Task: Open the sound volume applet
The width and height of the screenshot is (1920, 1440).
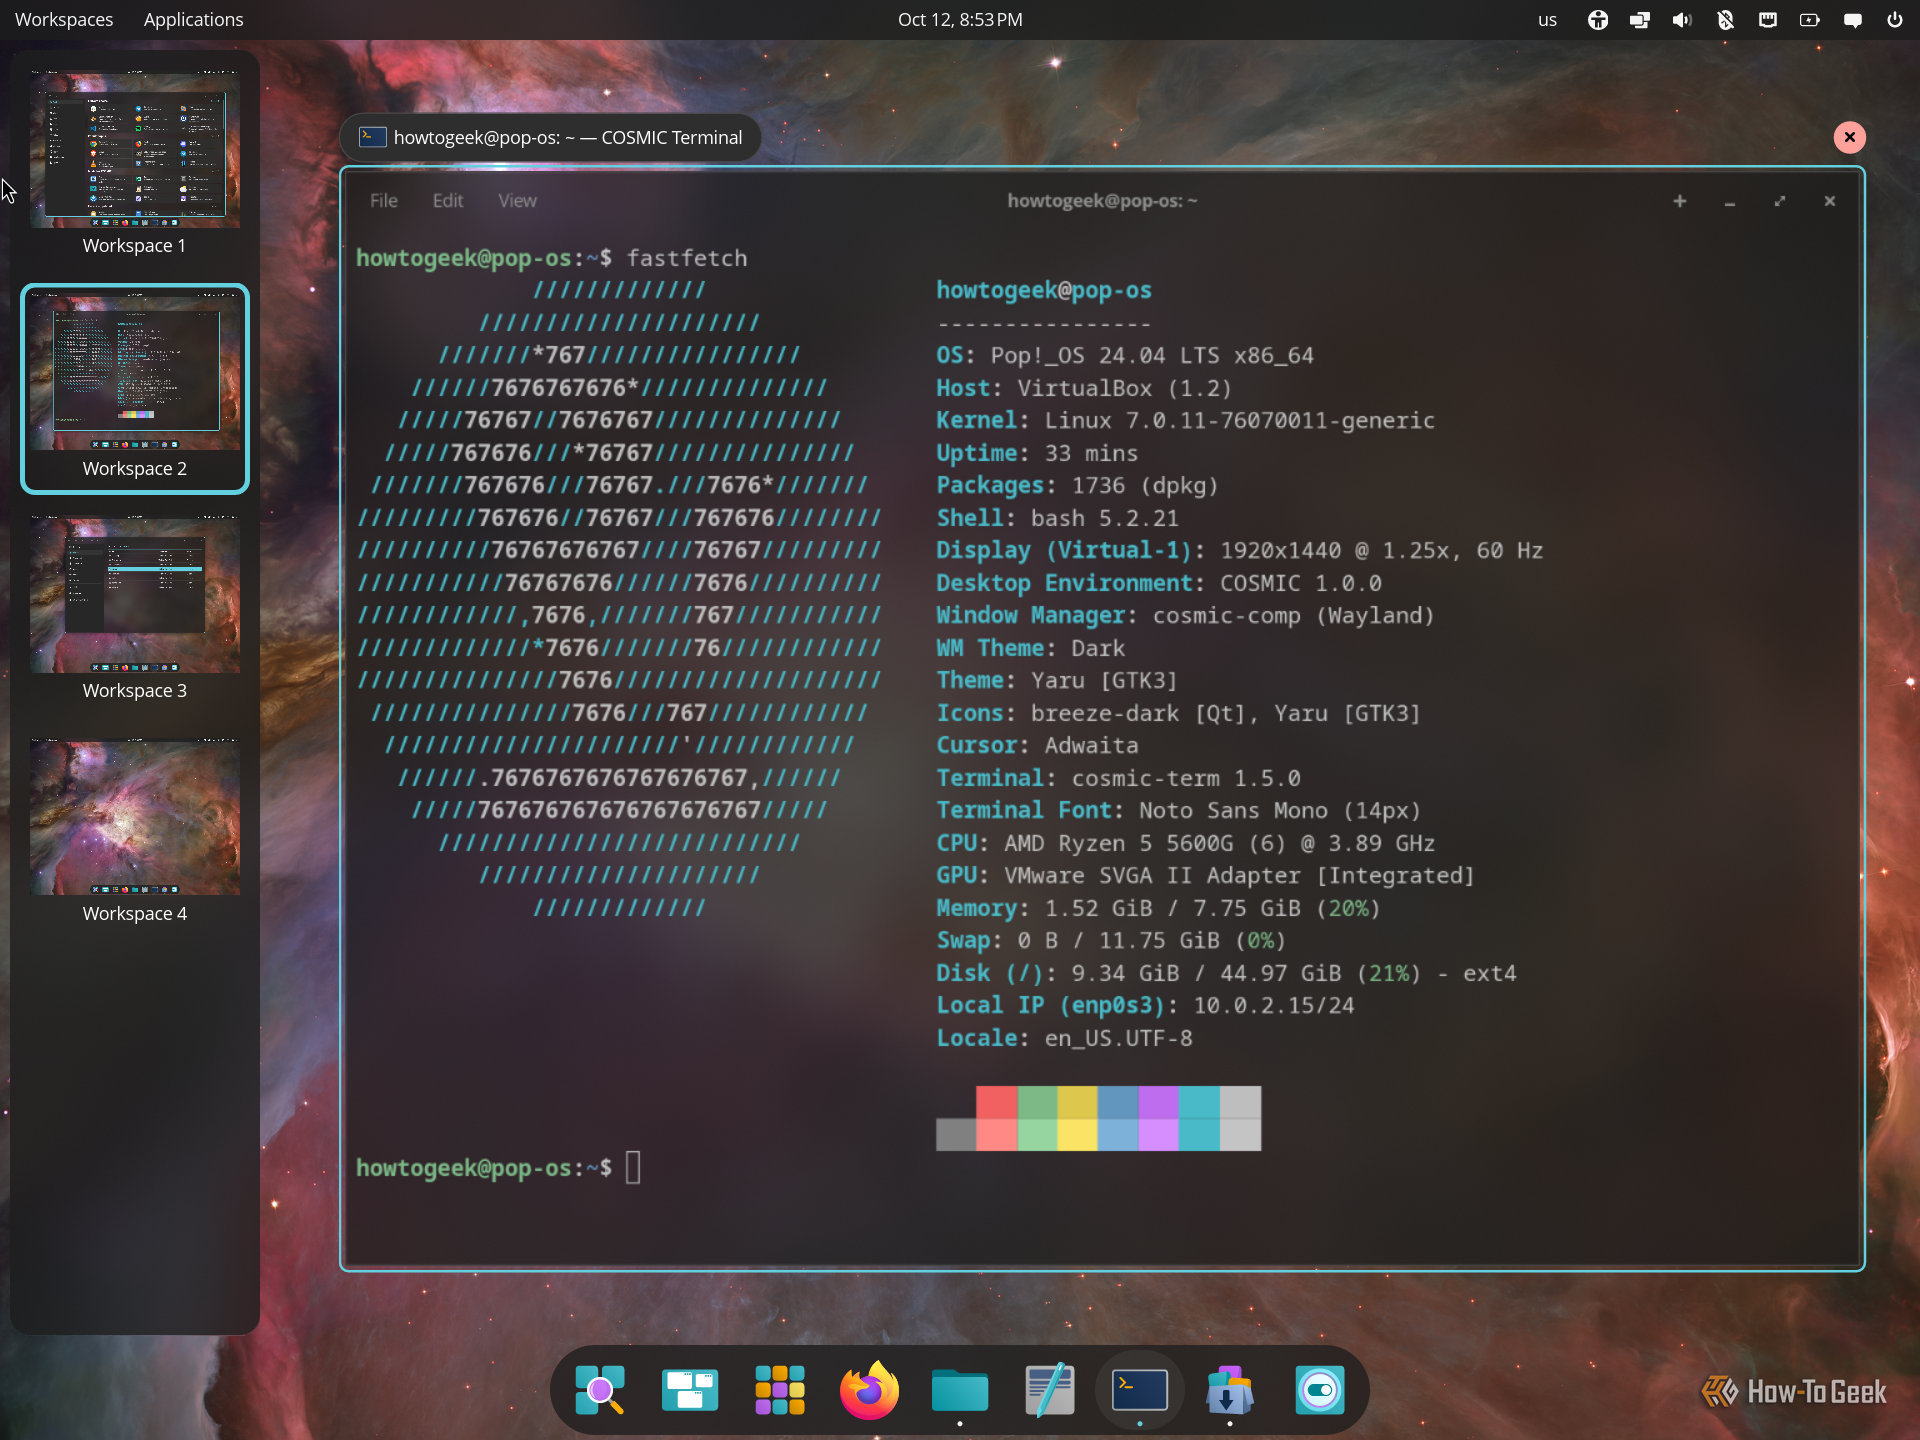Action: 1682,20
